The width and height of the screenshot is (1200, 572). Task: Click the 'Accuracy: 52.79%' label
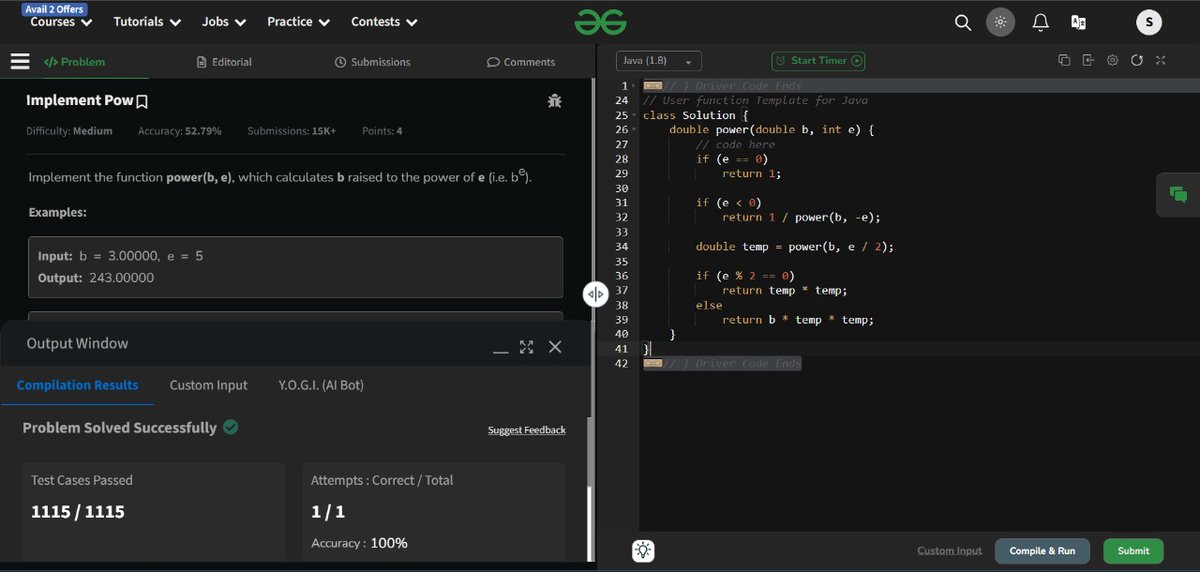(x=180, y=131)
